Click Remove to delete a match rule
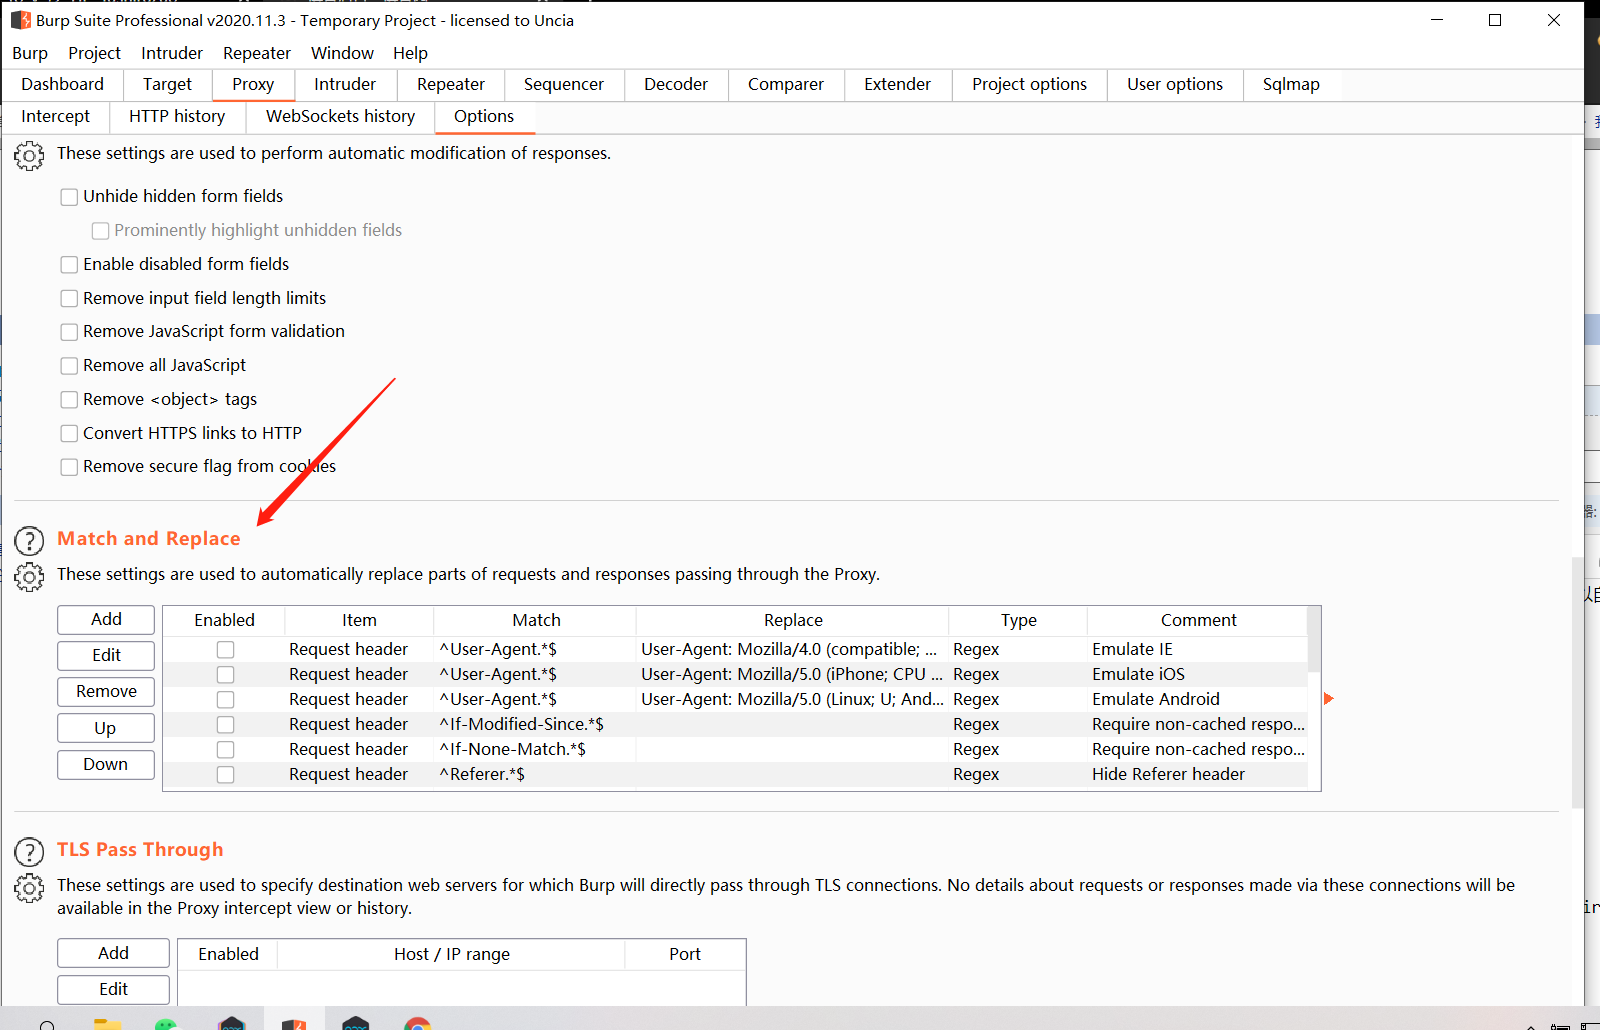This screenshot has width=1600, height=1030. pos(106,692)
